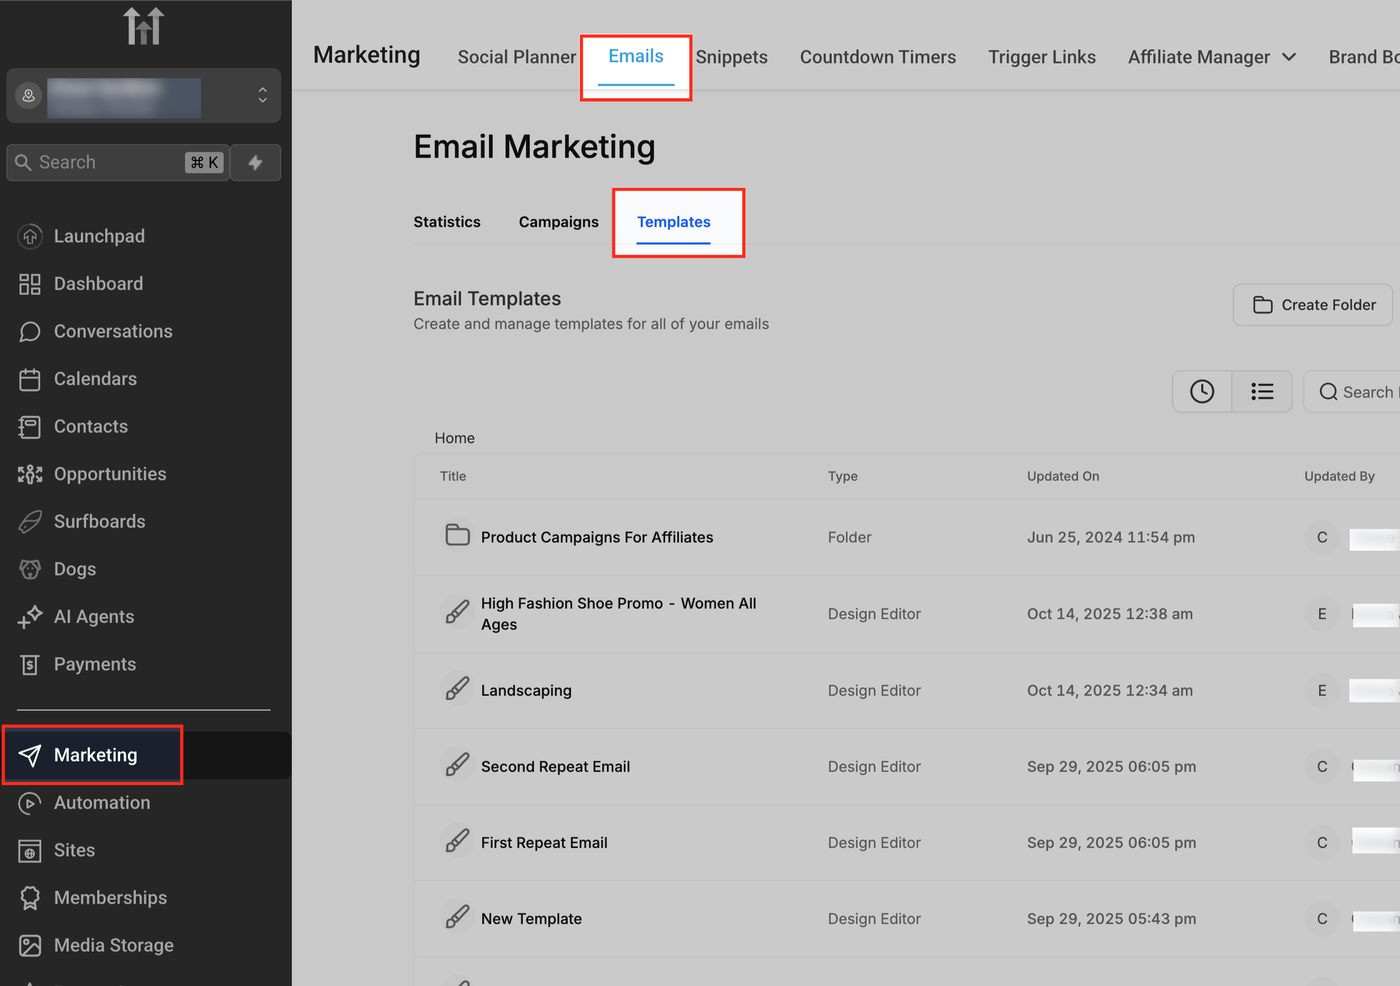
Task: Open AI Agents in sidebar
Action: click(93, 617)
